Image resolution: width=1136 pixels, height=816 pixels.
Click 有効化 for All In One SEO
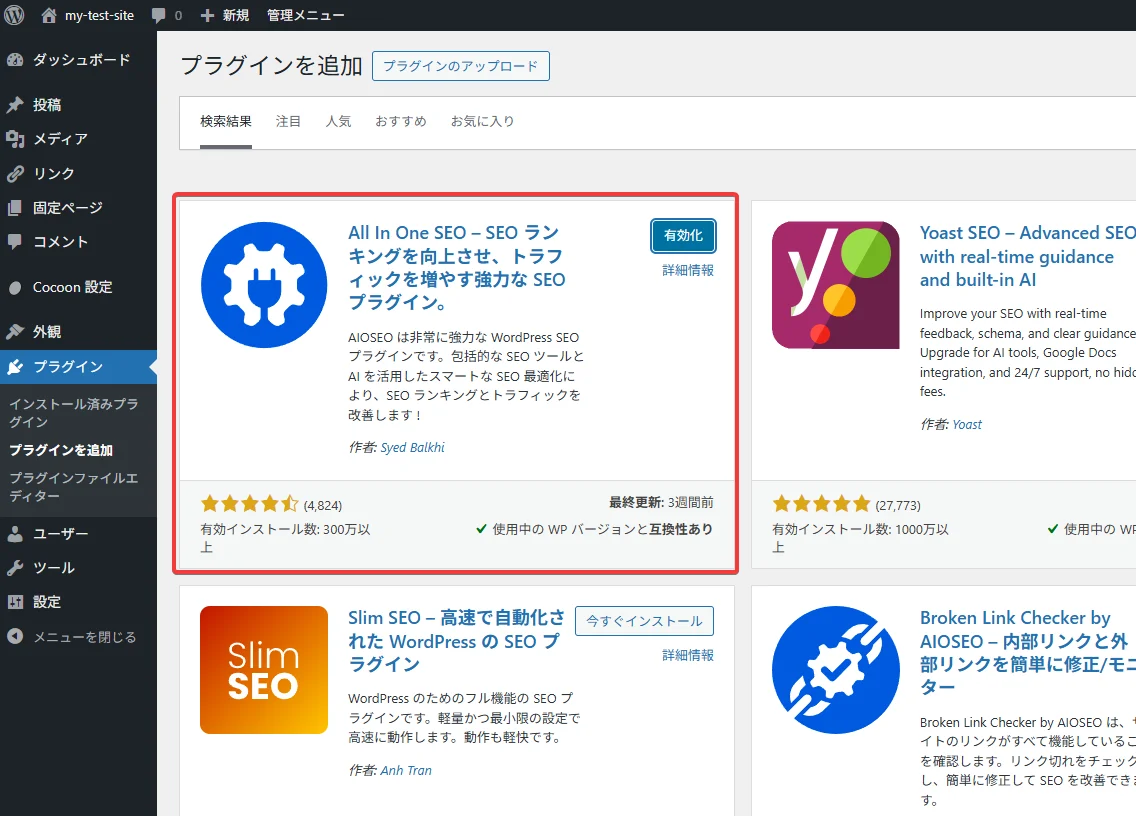click(x=683, y=236)
